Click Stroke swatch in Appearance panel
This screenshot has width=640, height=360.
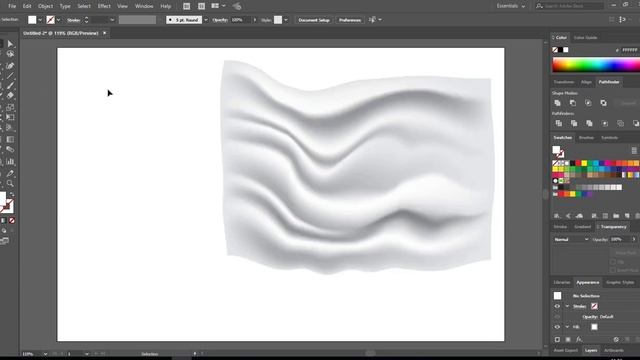[x=594, y=306]
